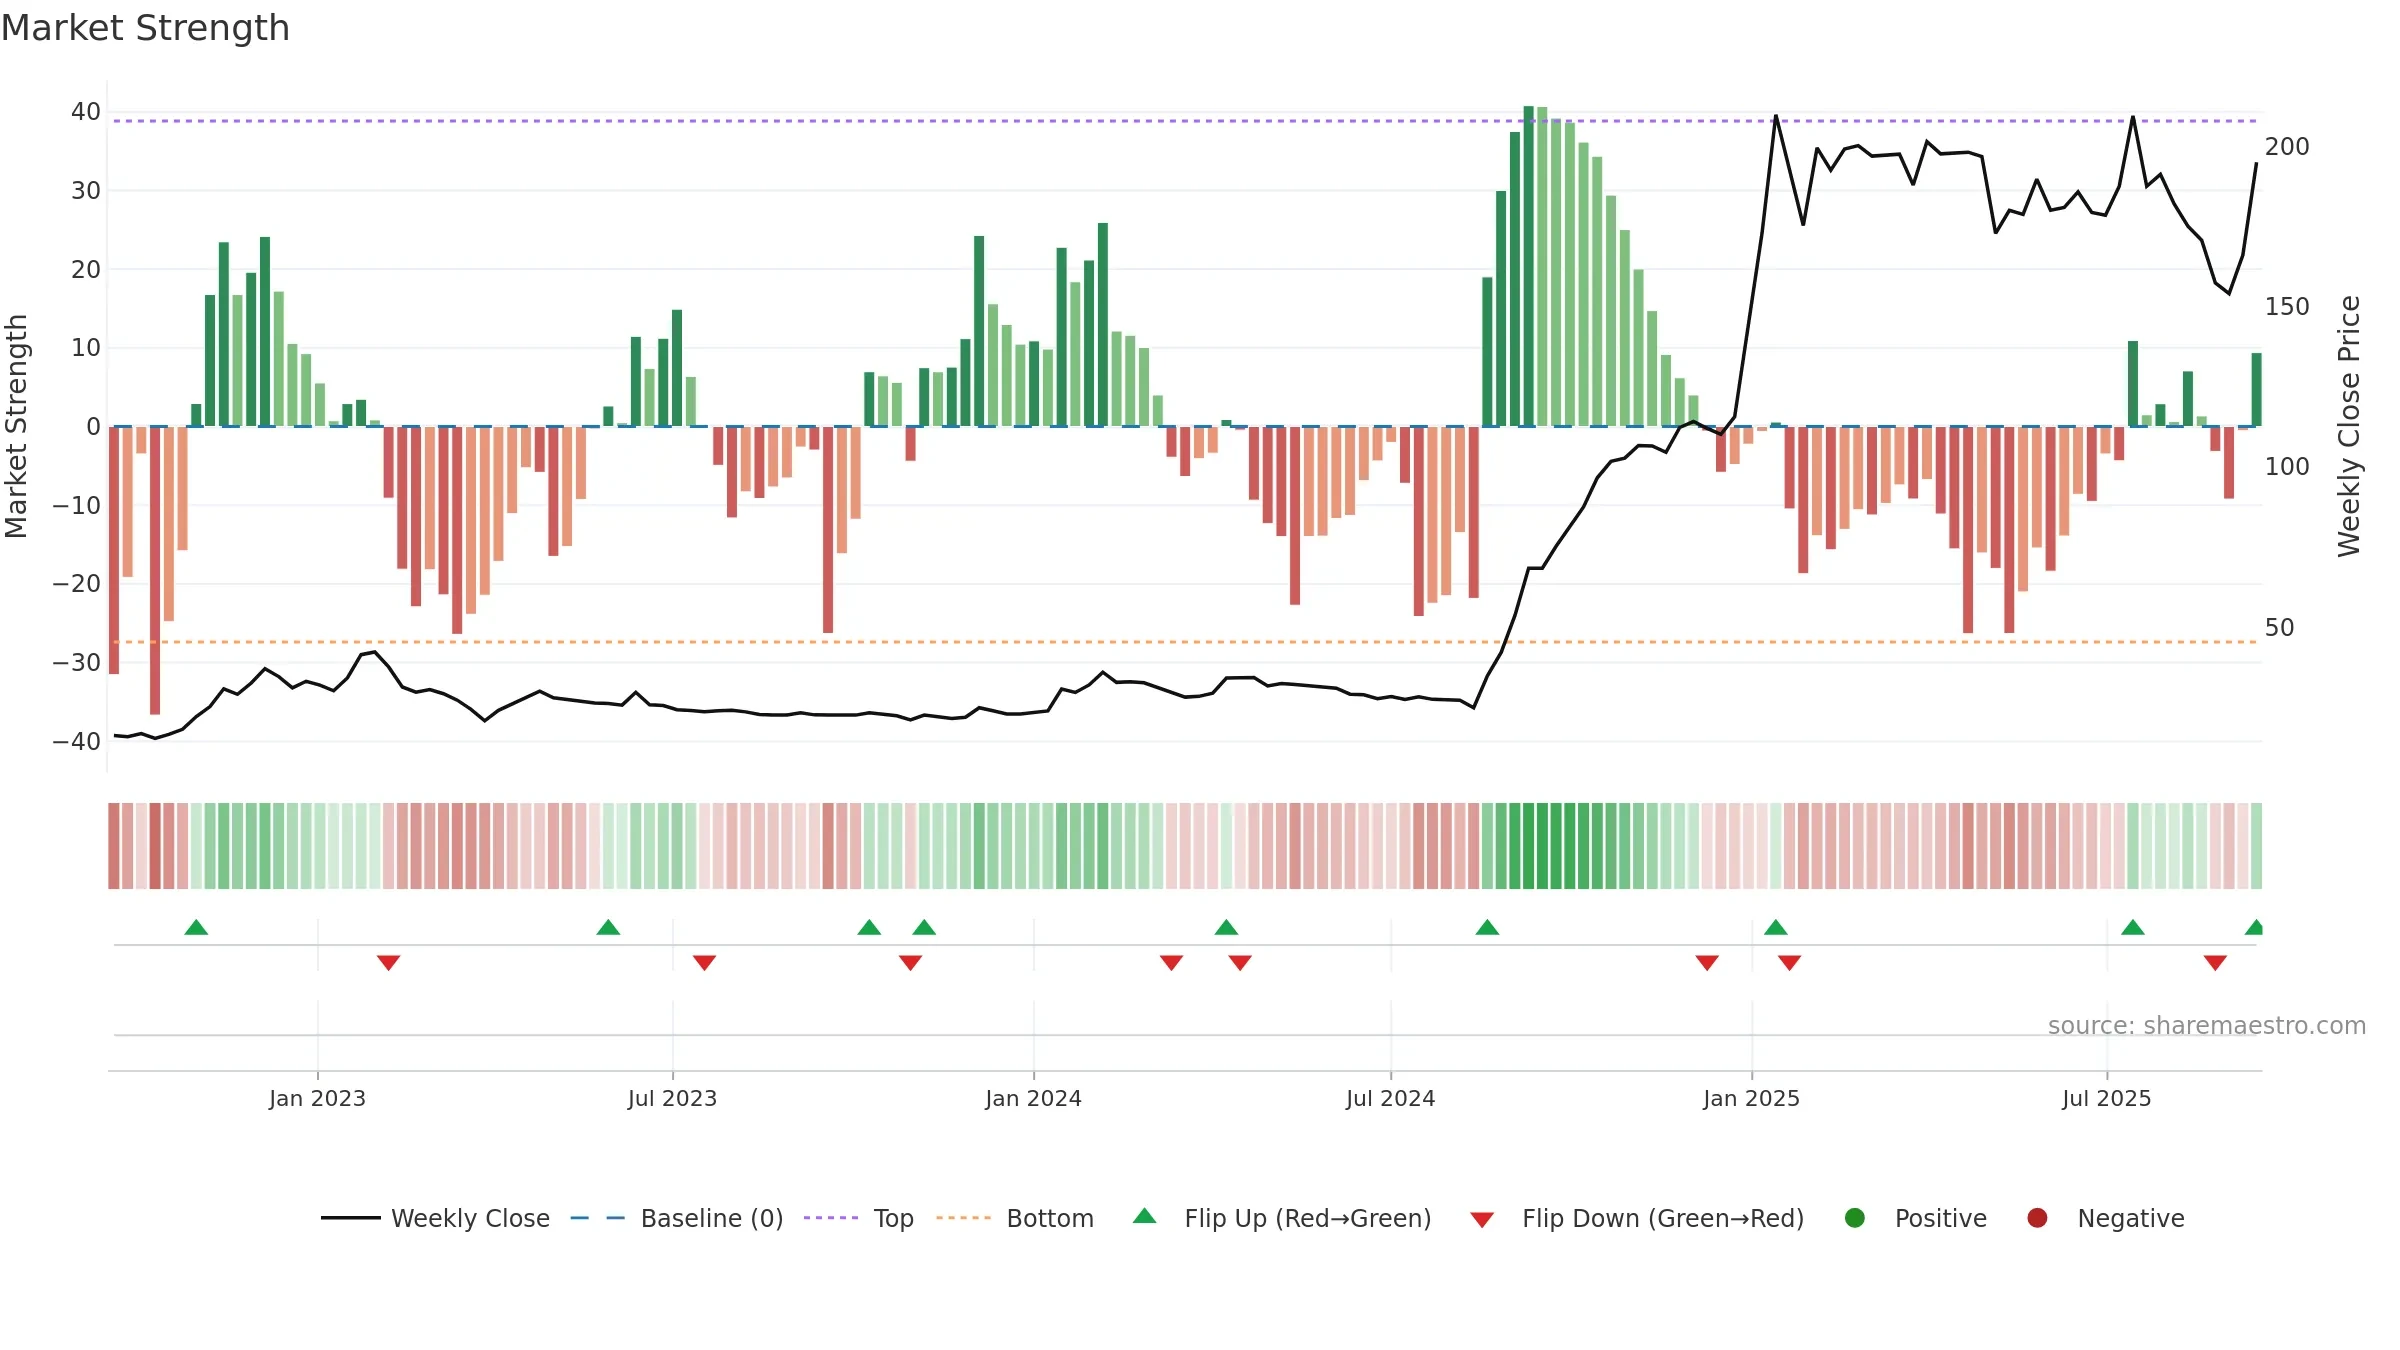Click the black Weekly Close legend line
Screen dimensions: 2400x1350
[350, 1218]
